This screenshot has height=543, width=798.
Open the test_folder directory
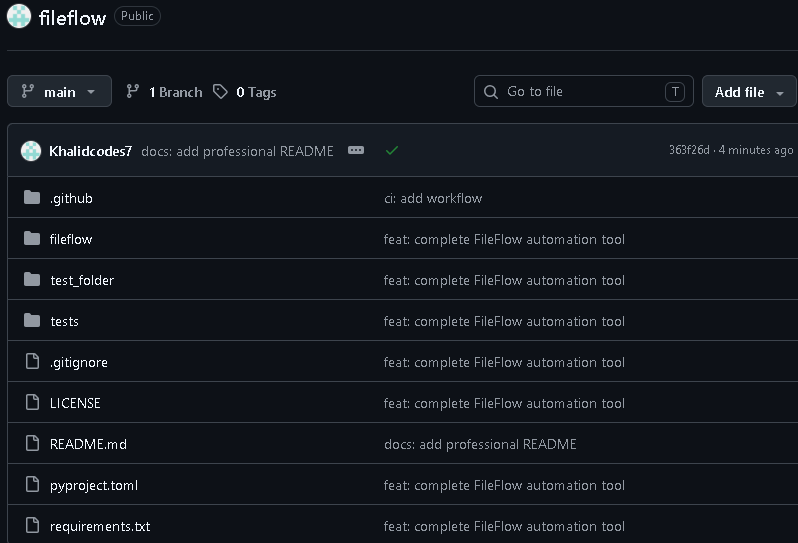click(82, 280)
